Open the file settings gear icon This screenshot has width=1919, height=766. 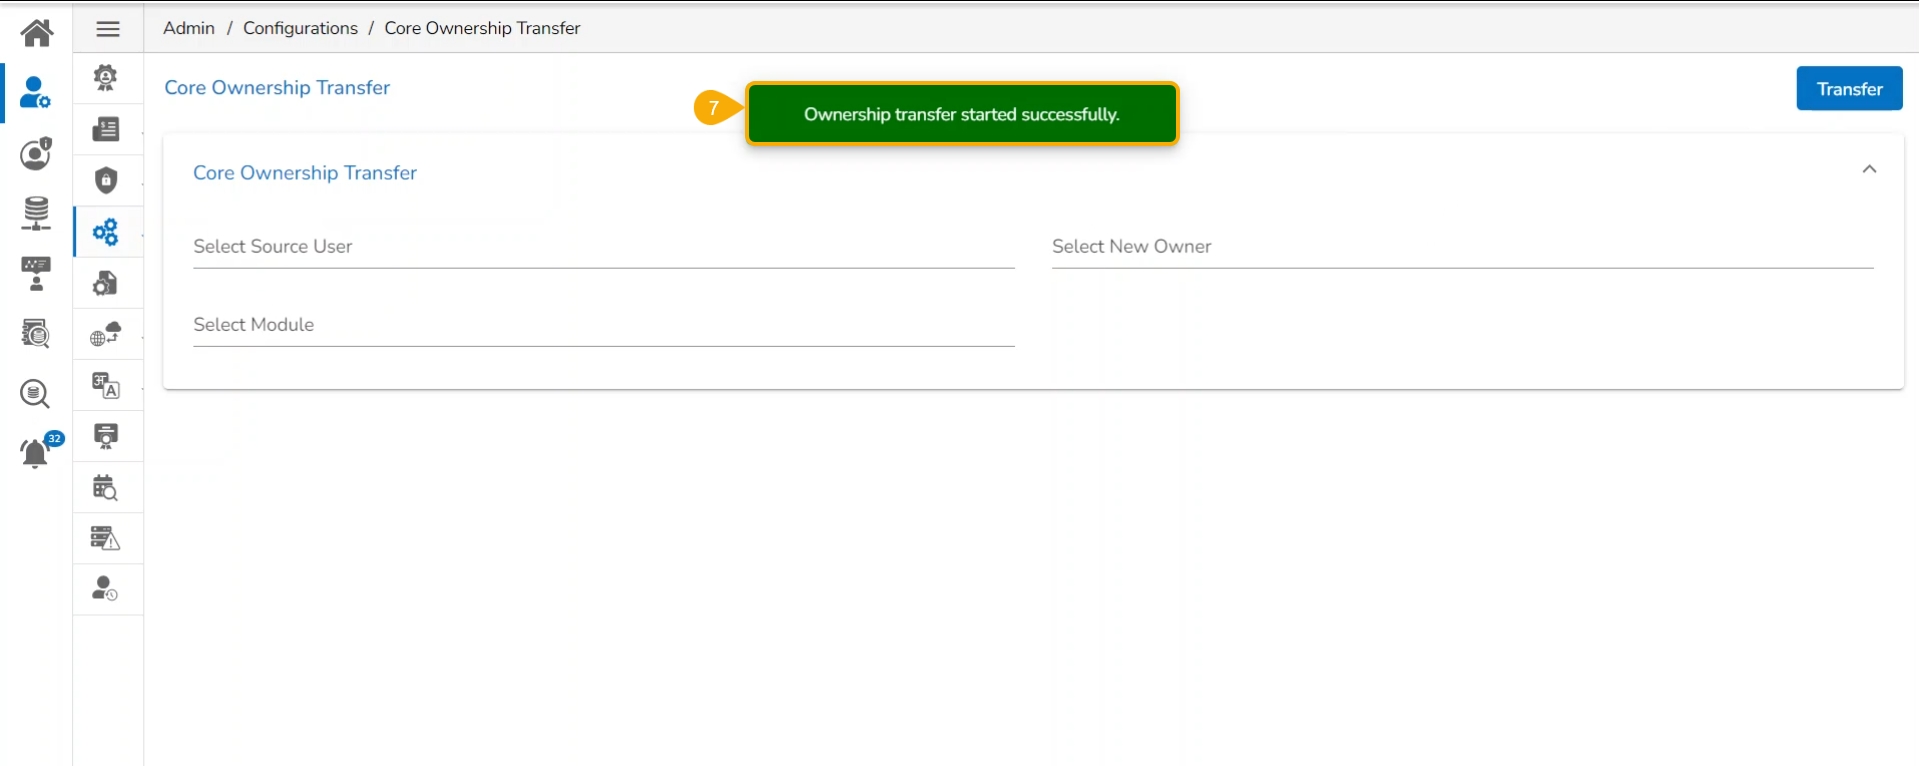(106, 283)
